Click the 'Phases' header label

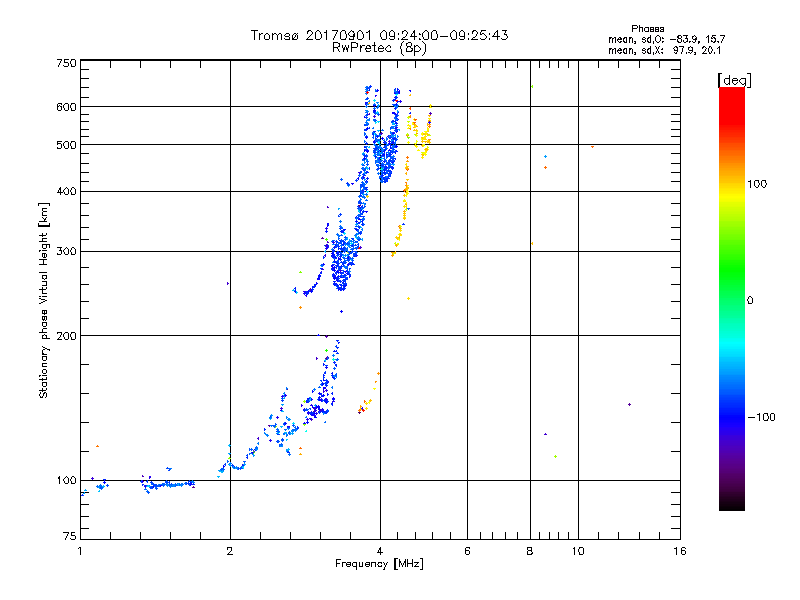pos(647,29)
